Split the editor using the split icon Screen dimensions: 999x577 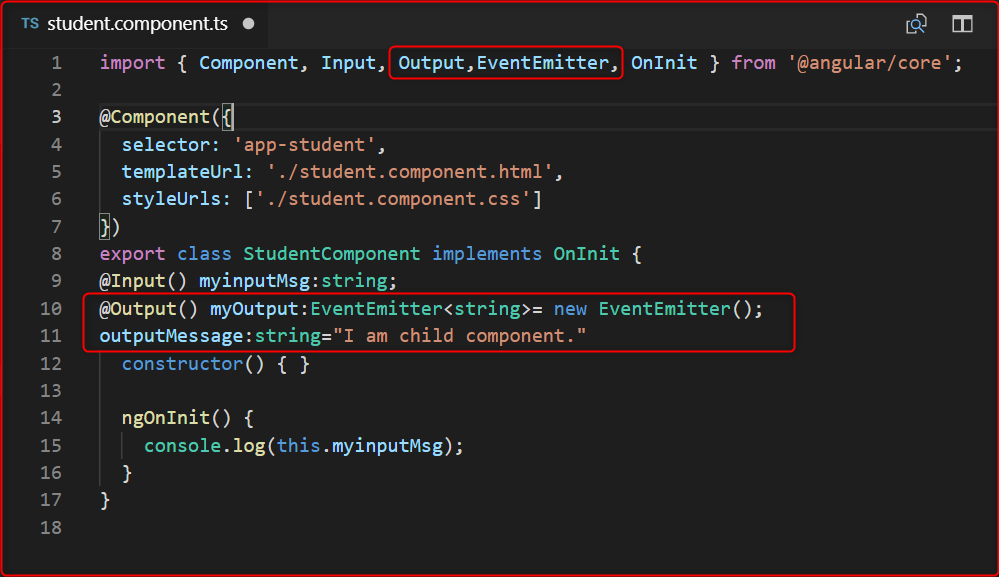(961, 23)
